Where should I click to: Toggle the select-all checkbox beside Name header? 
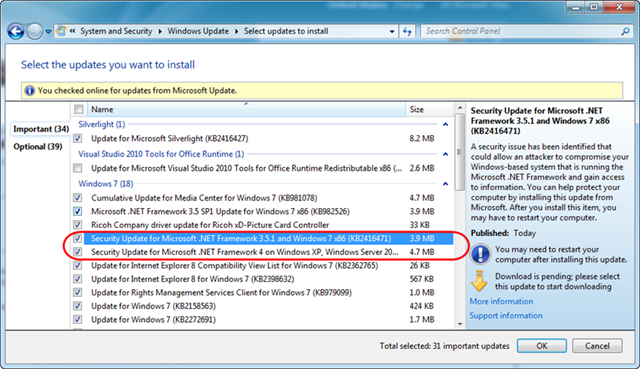click(x=79, y=109)
